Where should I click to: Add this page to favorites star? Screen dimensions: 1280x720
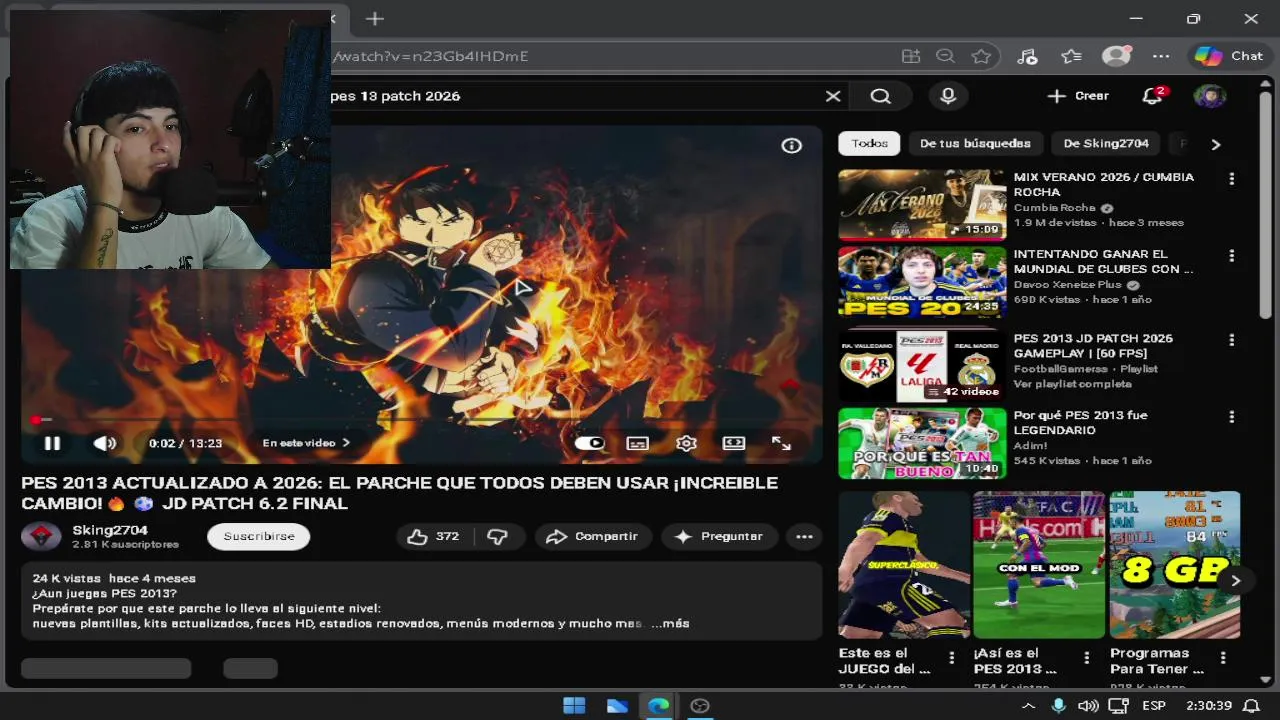[x=982, y=56]
